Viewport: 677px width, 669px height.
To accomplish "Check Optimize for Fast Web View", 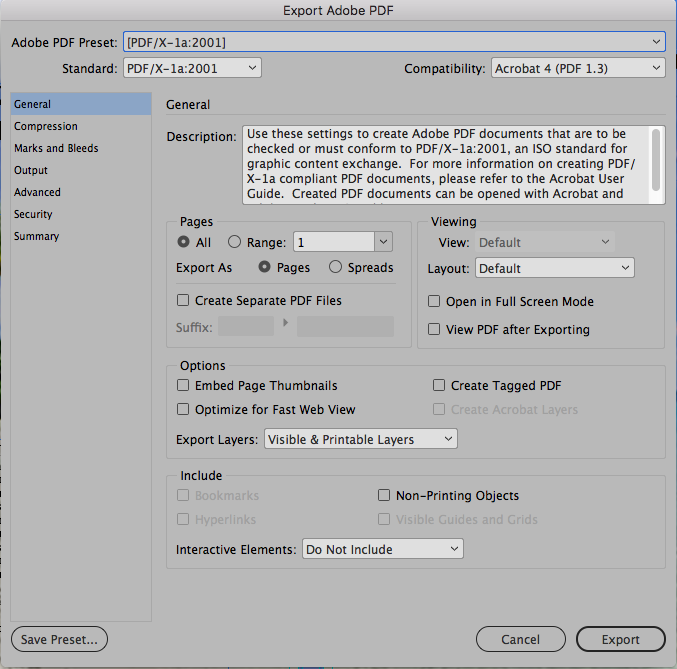I will 183,409.
